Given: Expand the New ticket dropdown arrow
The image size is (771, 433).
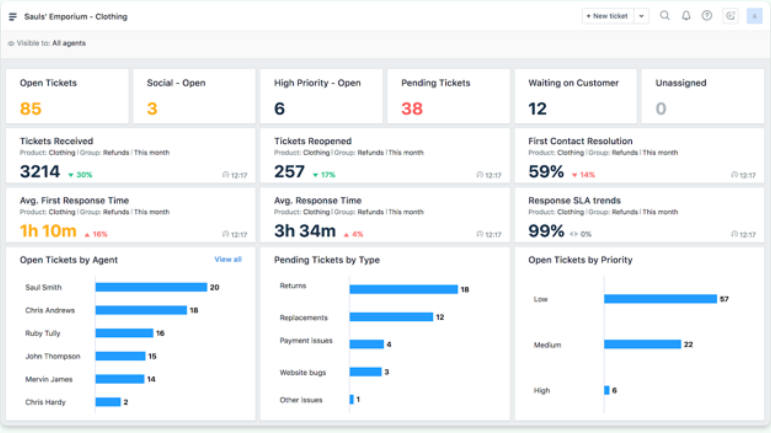Looking at the screenshot, I should tap(641, 16).
